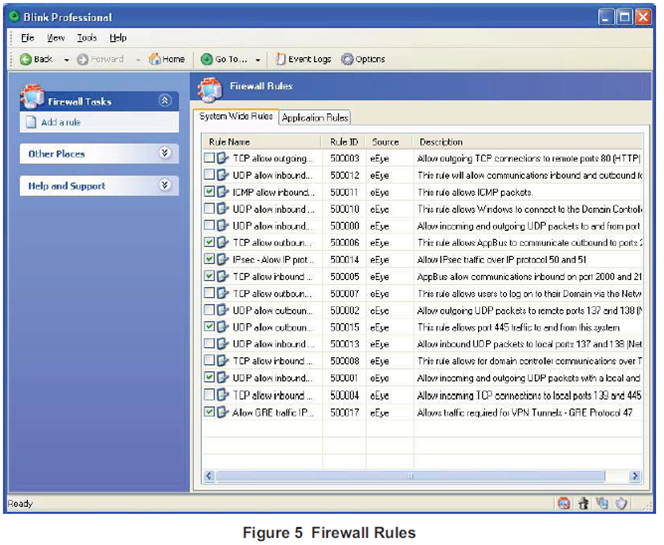Viewport: 664px width, 545px height.
Task: Click the scroll left arrow of rules list
Action: coord(209,476)
